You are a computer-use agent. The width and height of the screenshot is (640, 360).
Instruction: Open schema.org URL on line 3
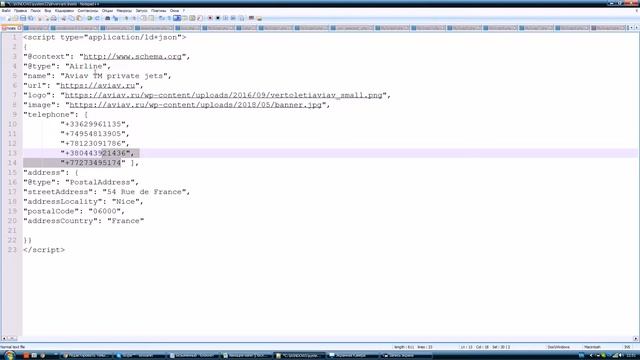[132, 56]
